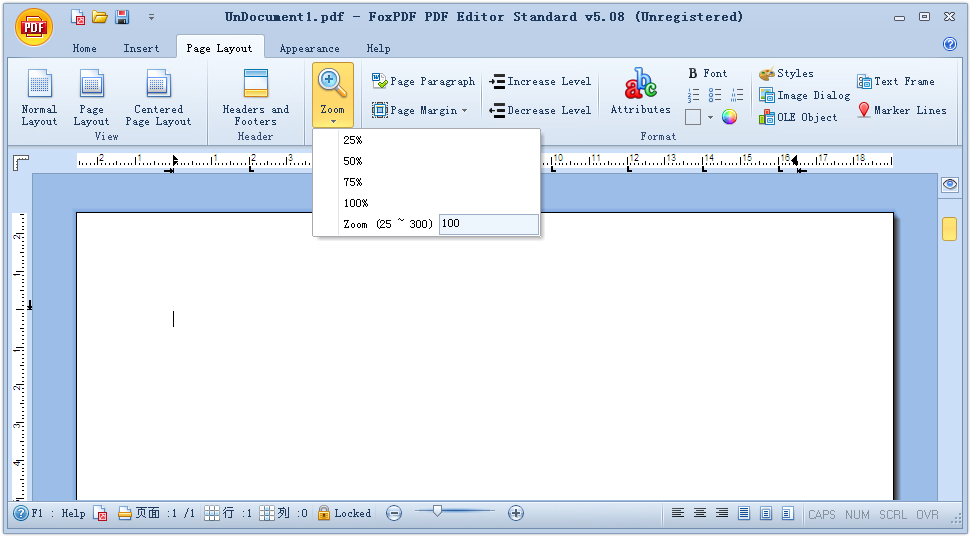971x537 pixels.
Task: Toggle Marker Lines
Action: (x=902, y=110)
